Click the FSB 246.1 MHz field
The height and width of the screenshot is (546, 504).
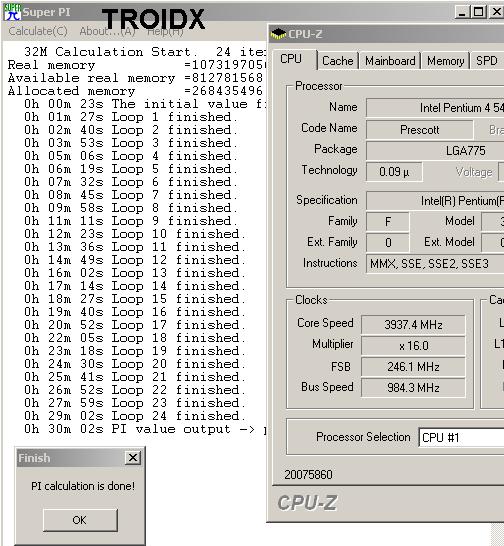pyautogui.click(x=413, y=366)
